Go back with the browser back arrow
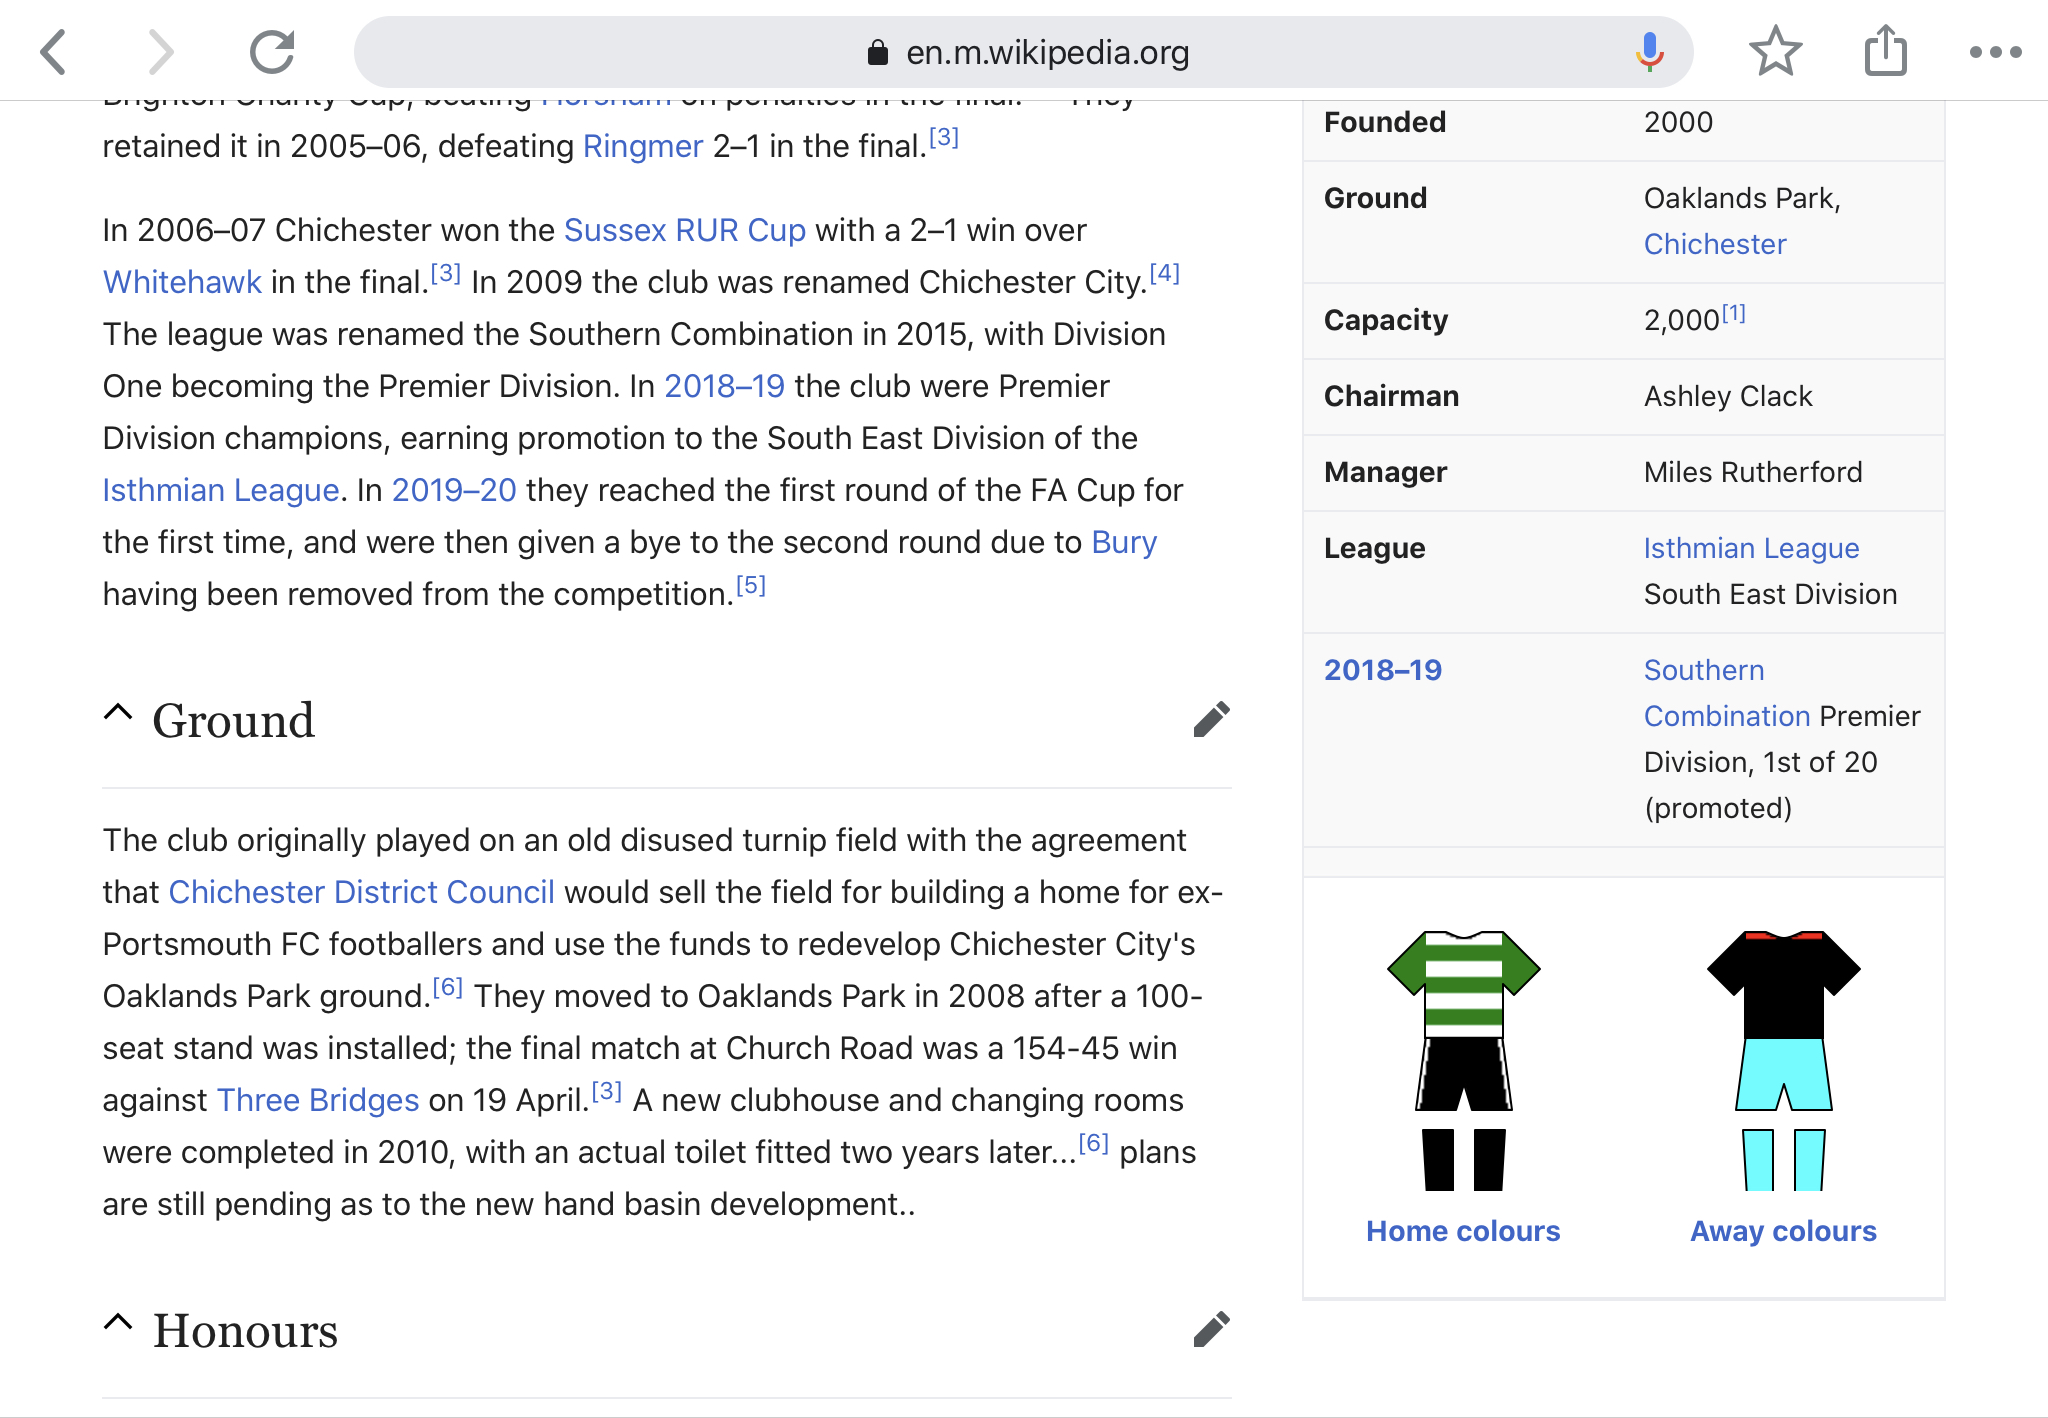 click(x=54, y=52)
